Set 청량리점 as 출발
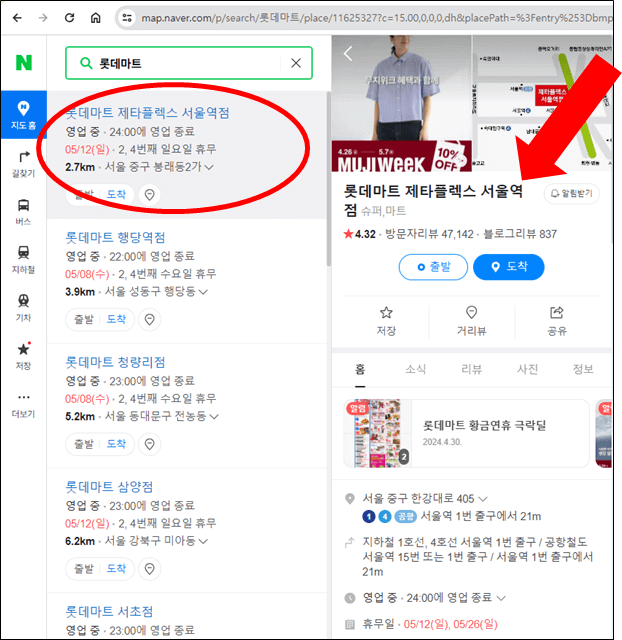 click(x=84, y=444)
